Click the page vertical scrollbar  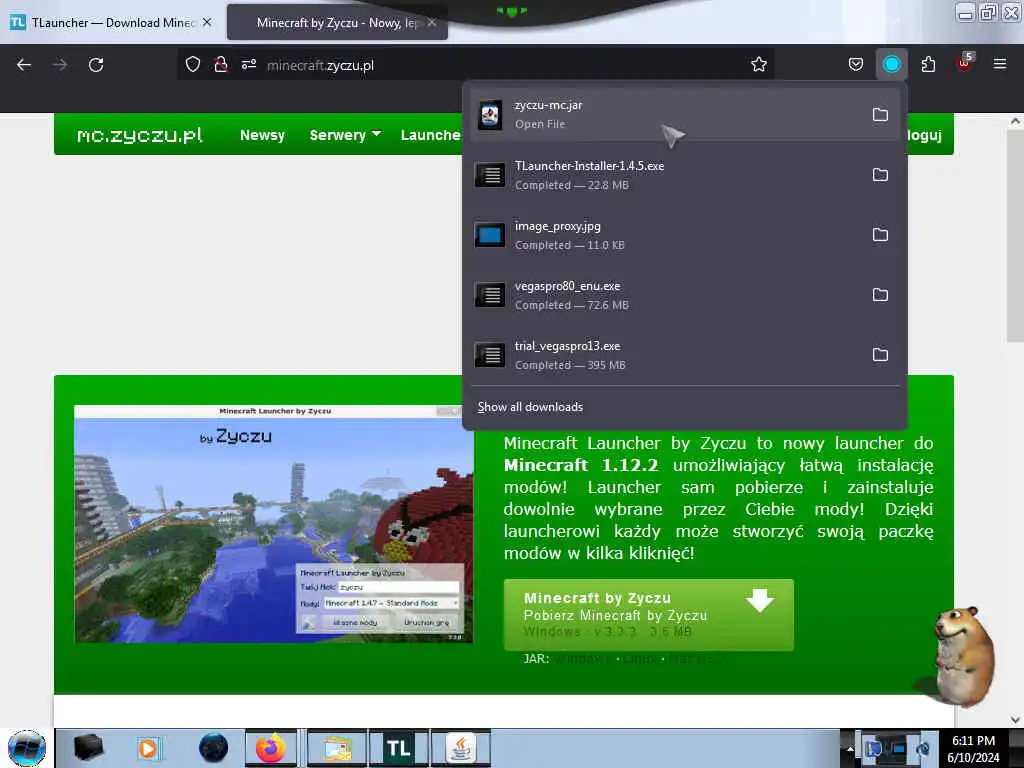pos(1015,236)
